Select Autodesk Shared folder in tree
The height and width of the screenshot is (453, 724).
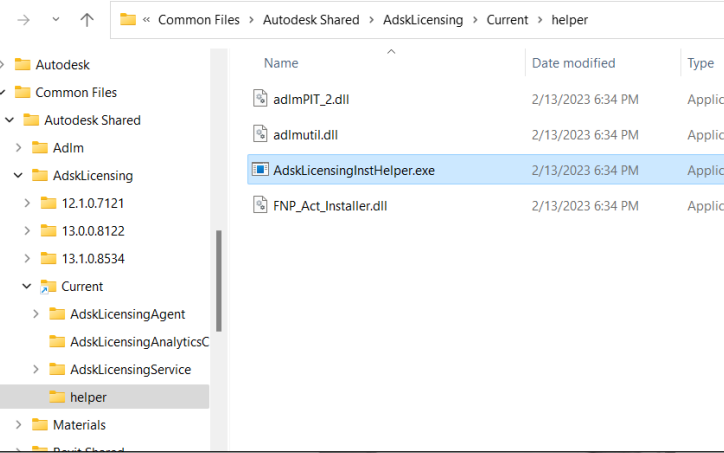pyautogui.click(x=92, y=120)
